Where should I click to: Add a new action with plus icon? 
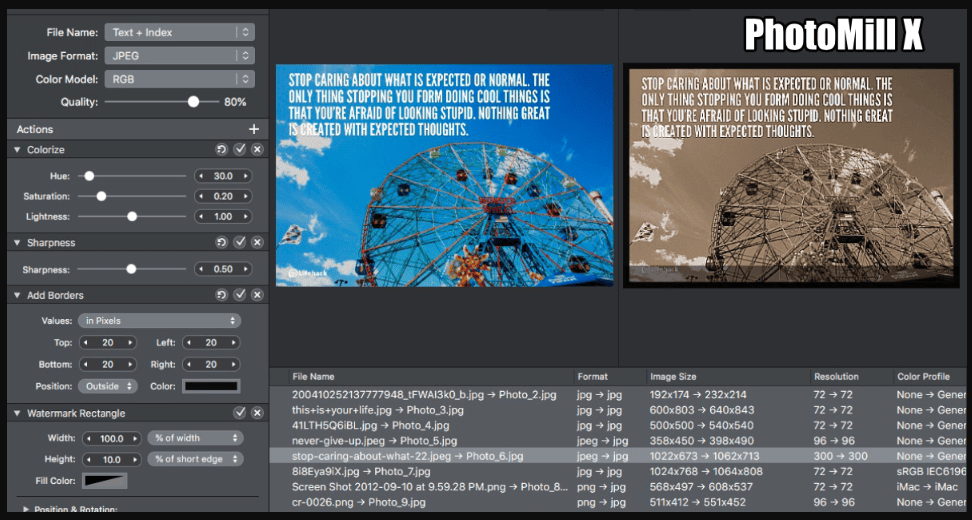click(254, 129)
